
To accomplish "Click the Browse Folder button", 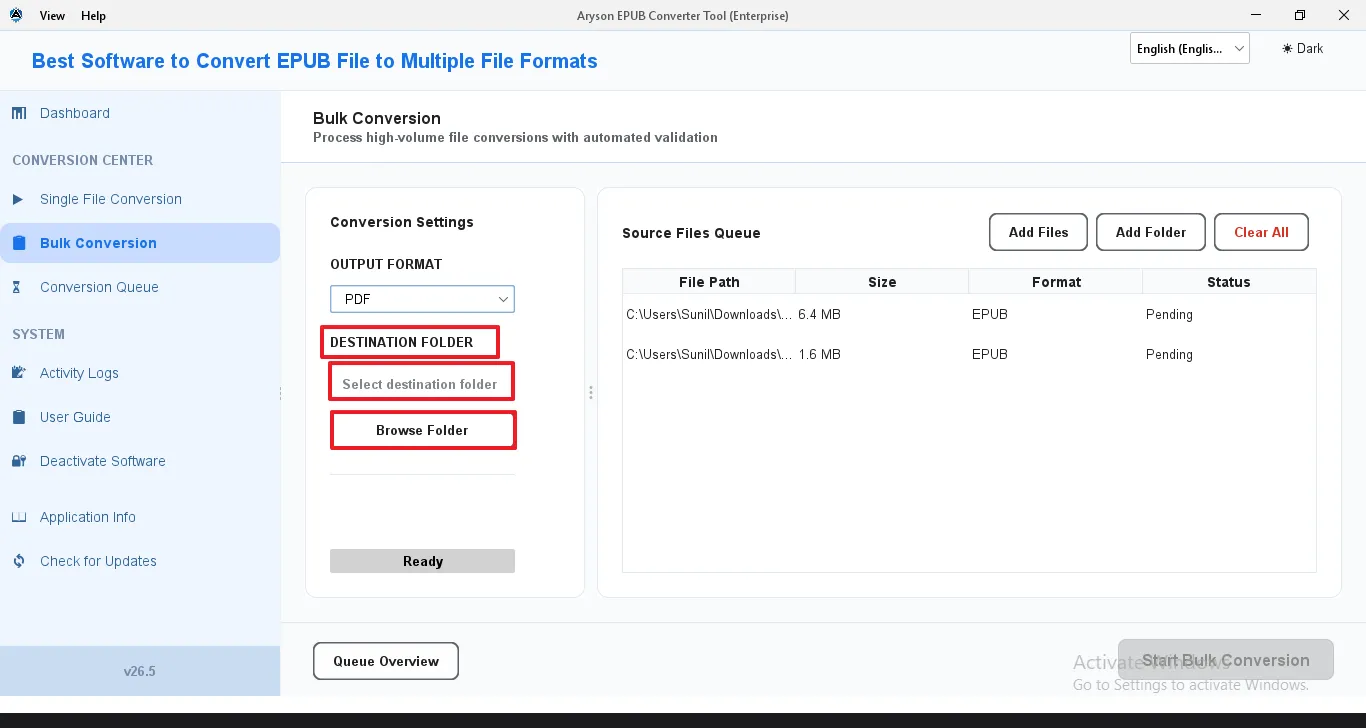I will (x=422, y=430).
